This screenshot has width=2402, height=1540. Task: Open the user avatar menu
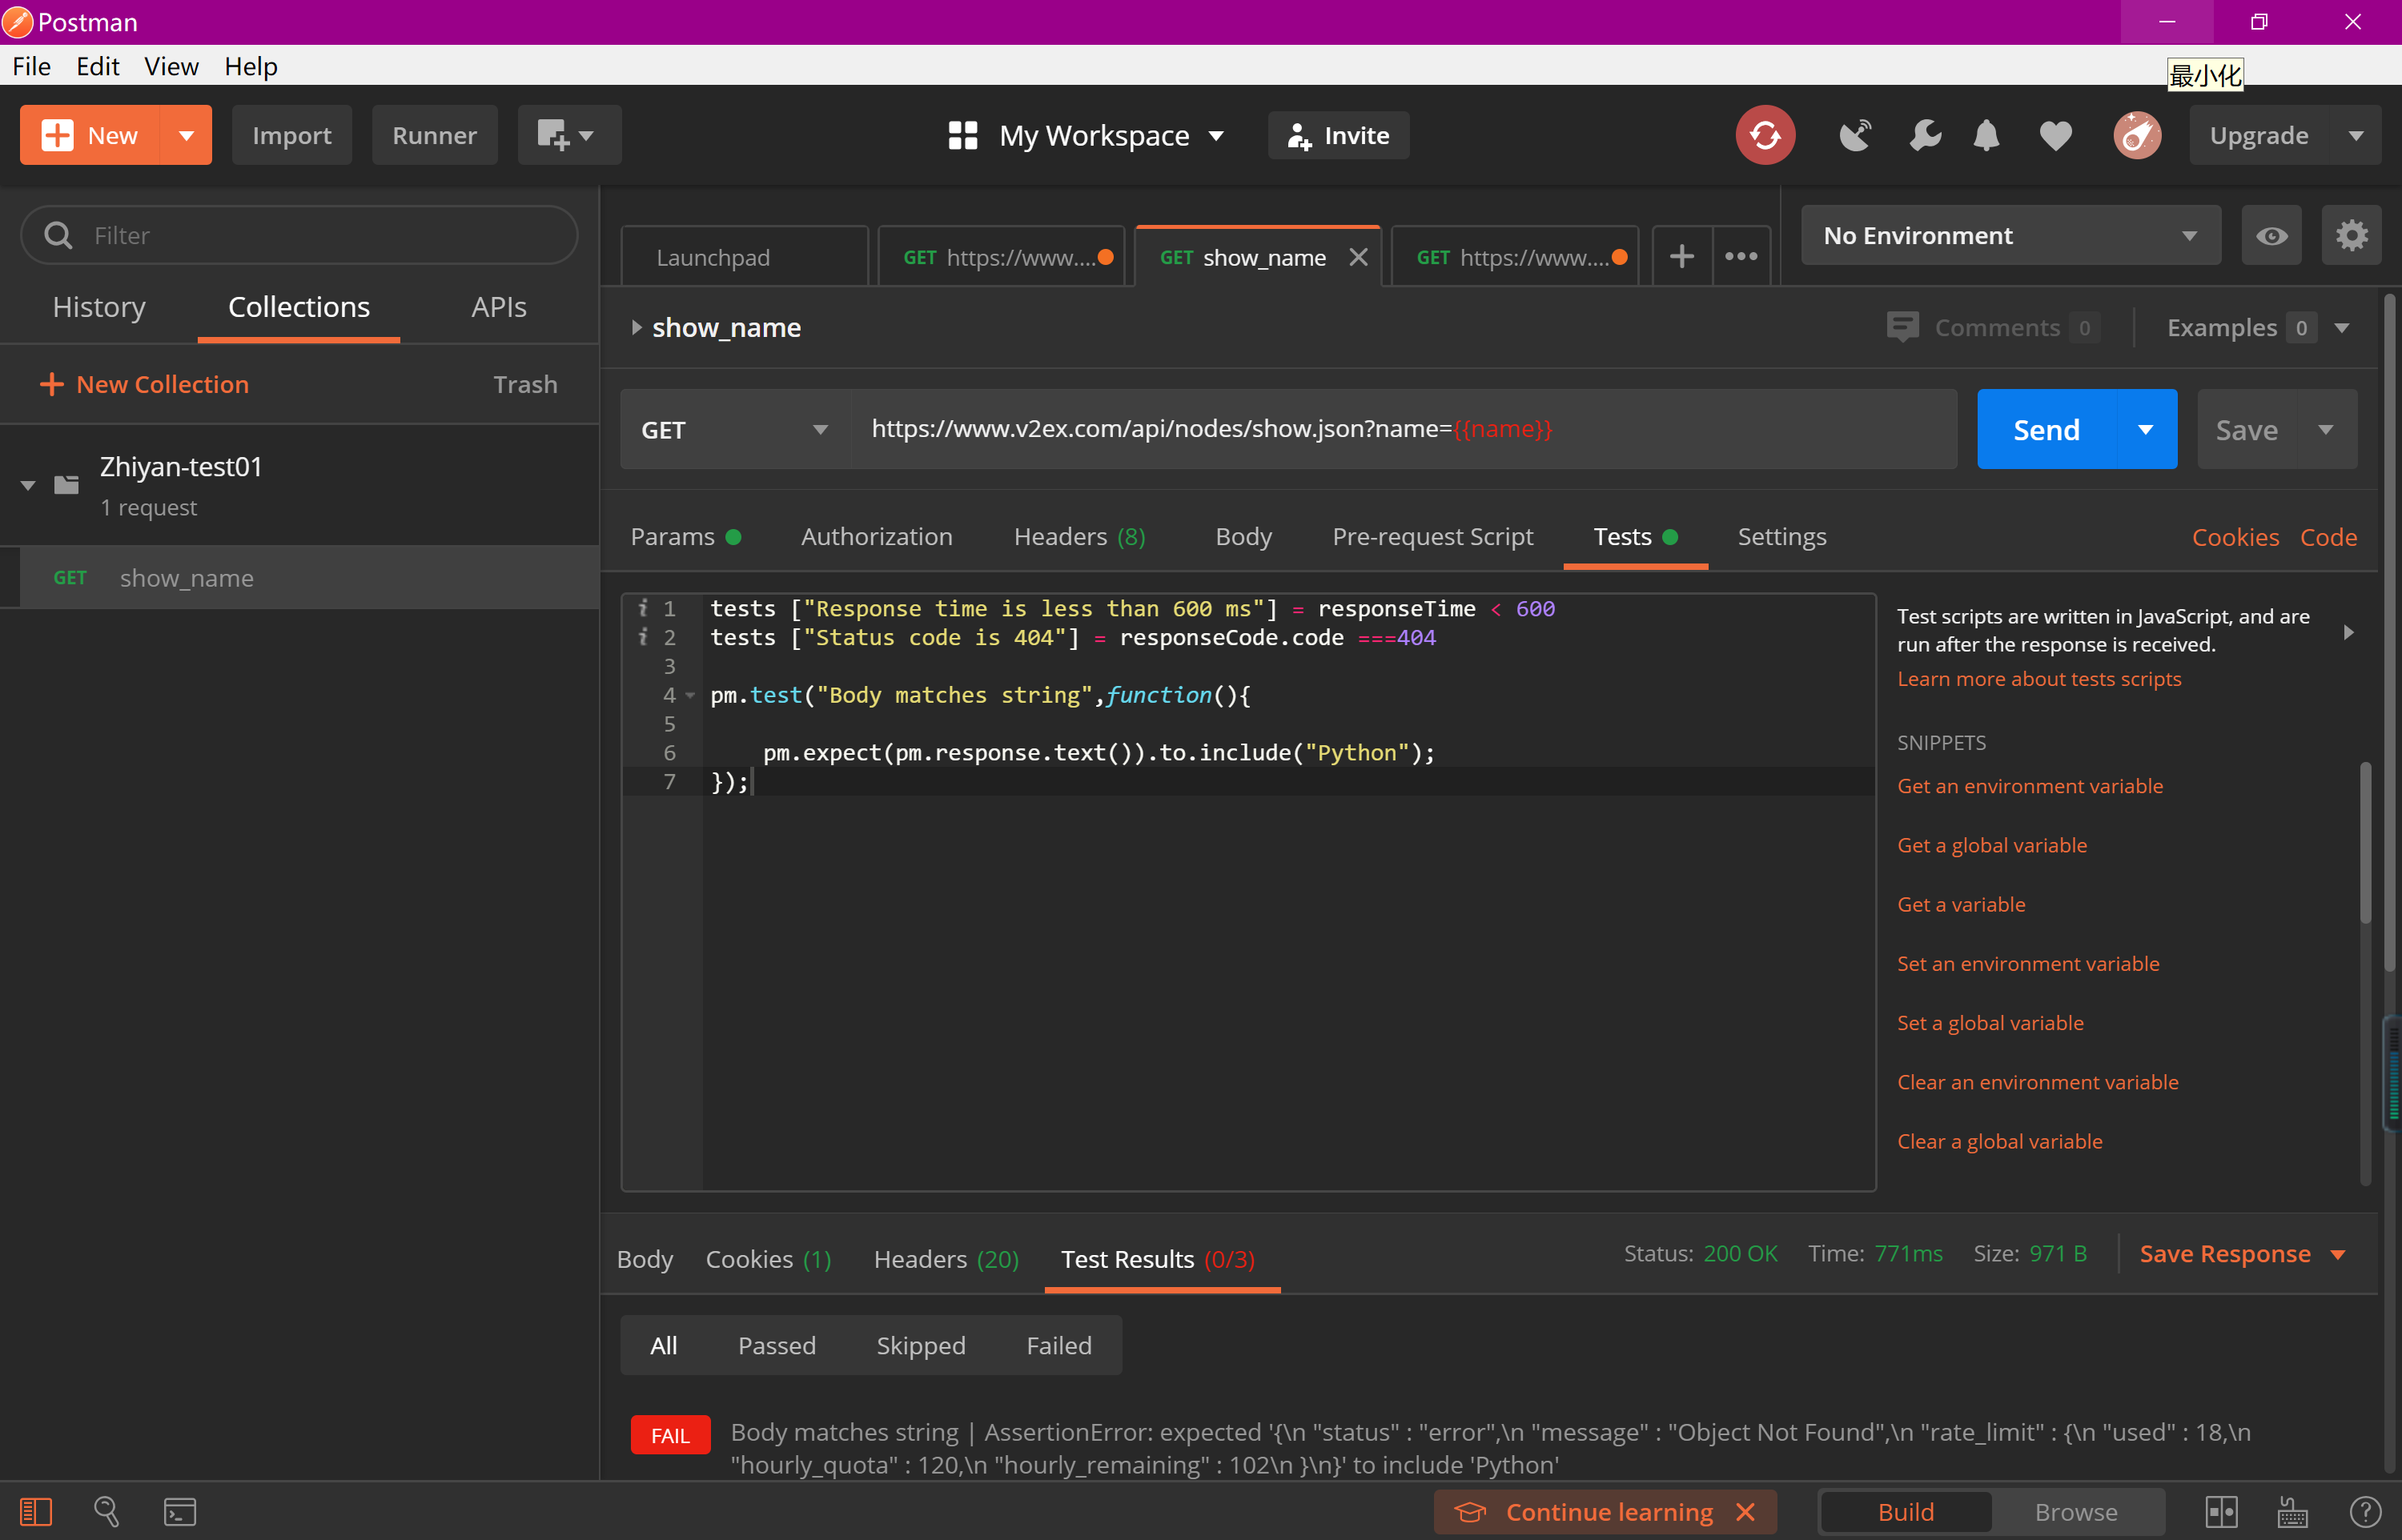coord(2137,135)
